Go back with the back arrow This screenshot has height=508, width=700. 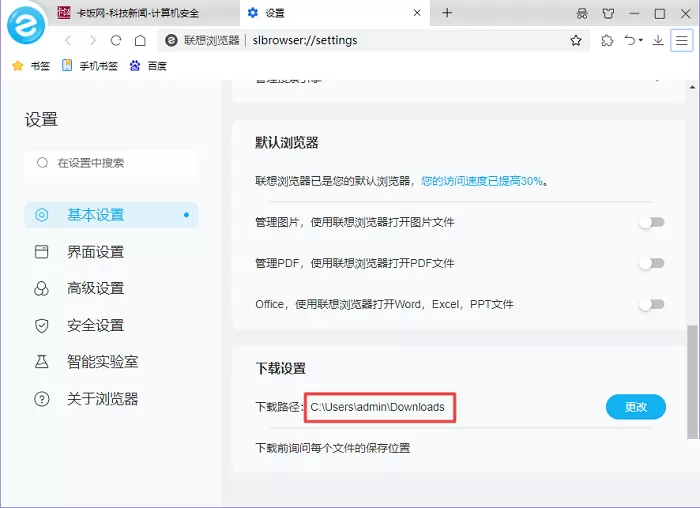point(68,41)
